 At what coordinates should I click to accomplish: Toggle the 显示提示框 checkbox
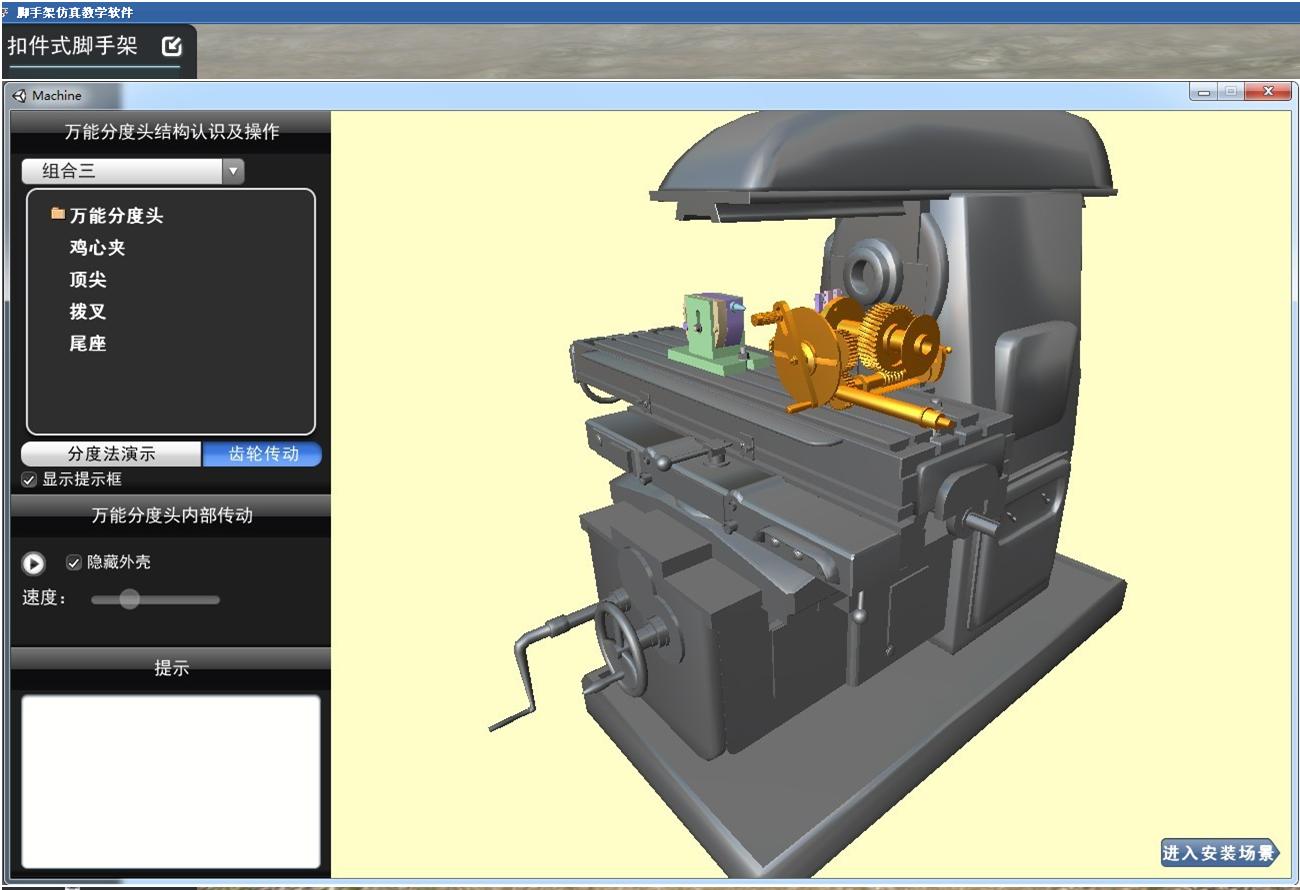pos(29,480)
